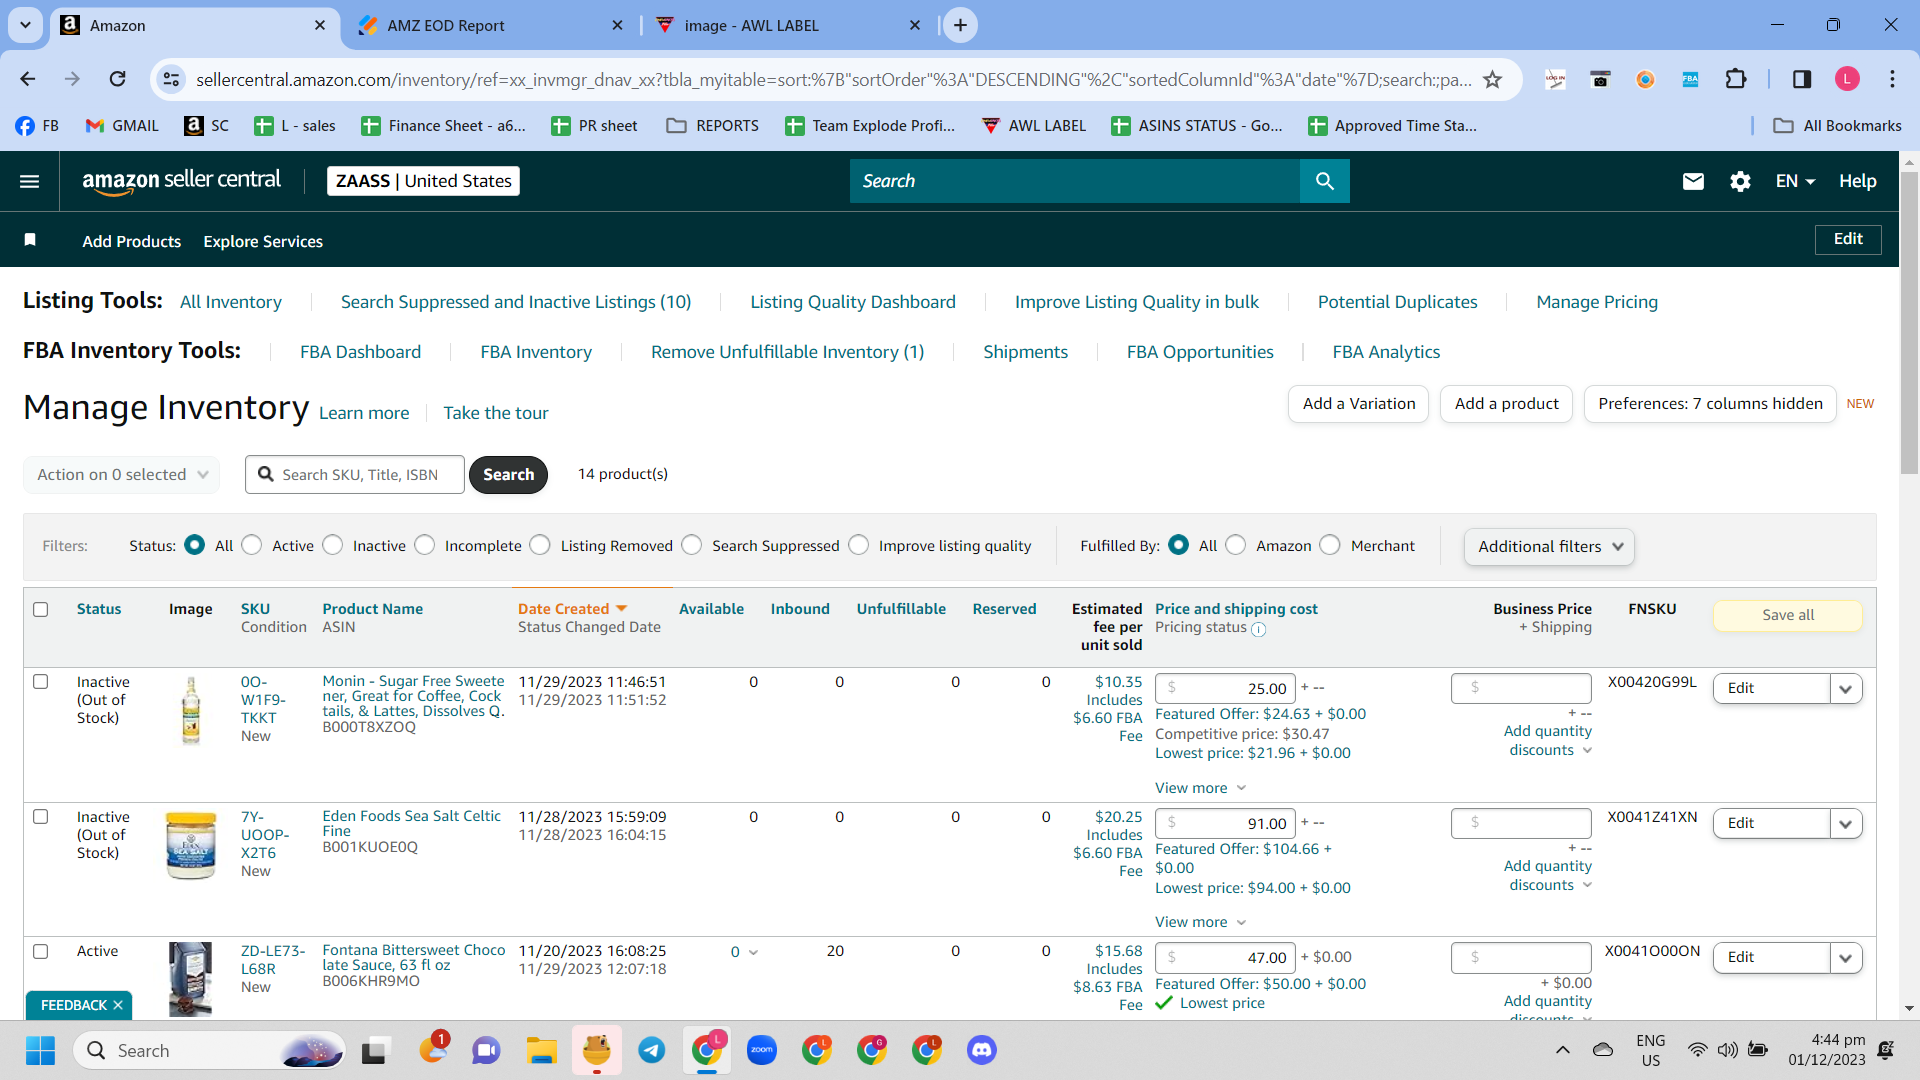Choose the Listing Removed status filter
The height and width of the screenshot is (1080, 1920).
pyautogui.click(x=540, y=545)
